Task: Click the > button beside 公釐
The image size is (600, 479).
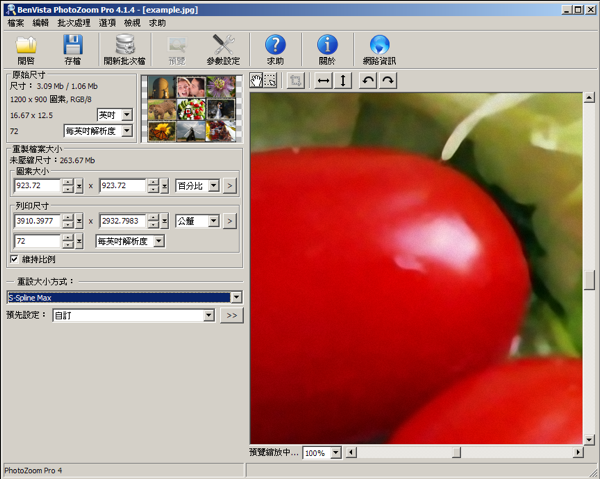Action: pyautogui.click(x=230, y=221)
